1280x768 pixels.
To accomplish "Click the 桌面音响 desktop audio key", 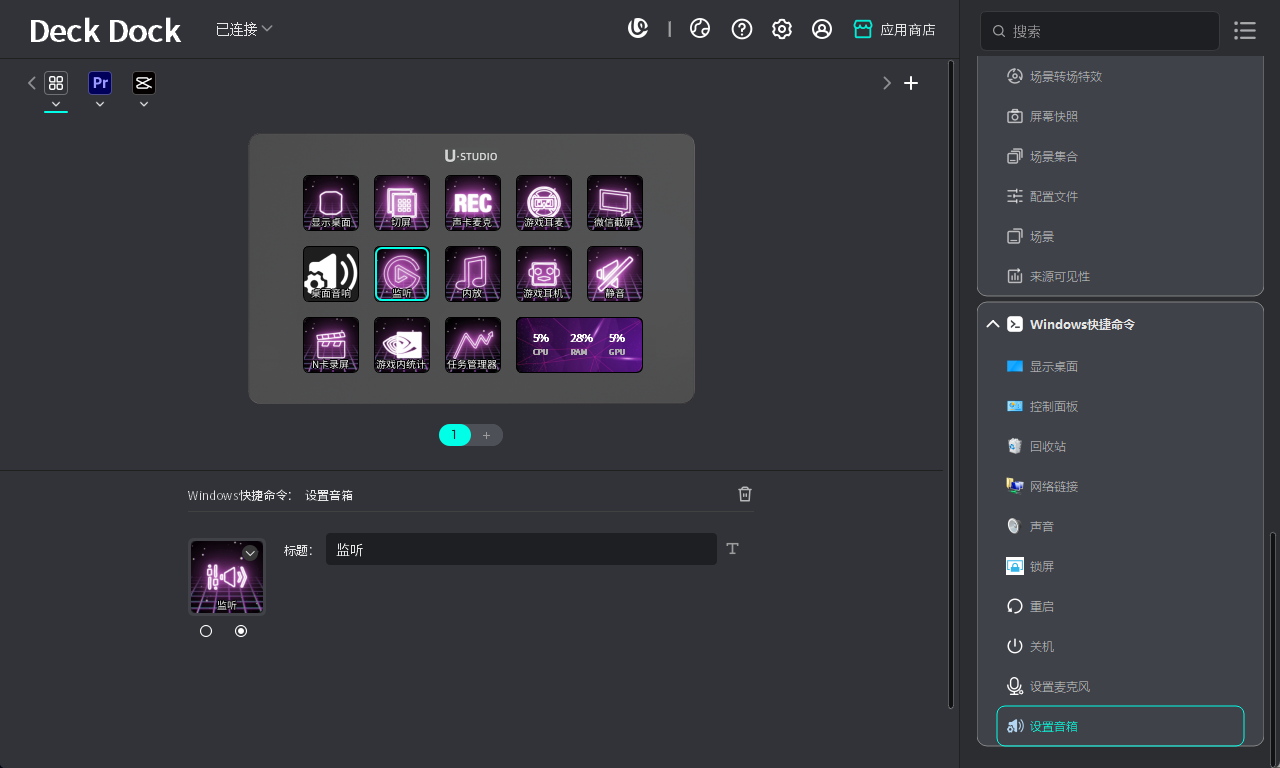I will click(330, 273).
